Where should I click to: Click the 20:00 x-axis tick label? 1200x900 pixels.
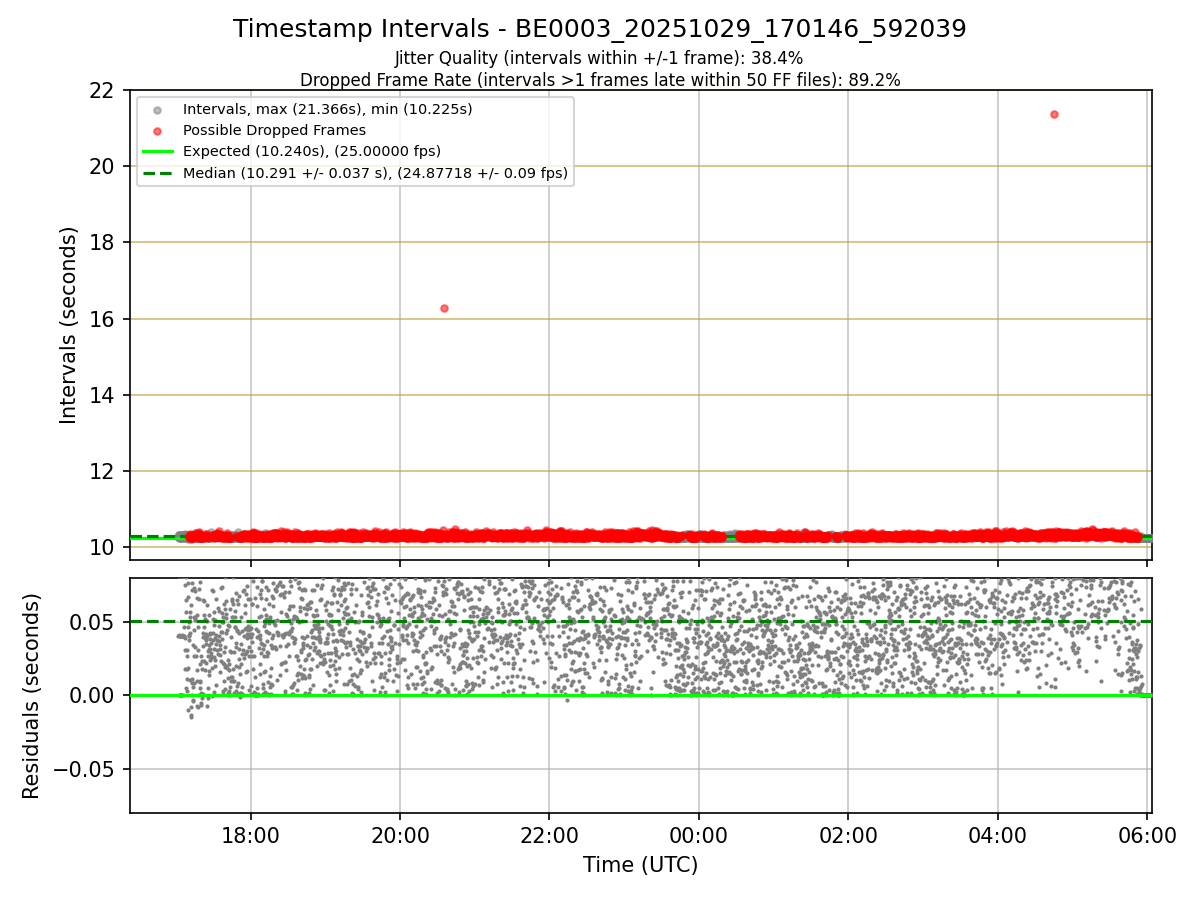pyautogui.click(x=400, y=834)
